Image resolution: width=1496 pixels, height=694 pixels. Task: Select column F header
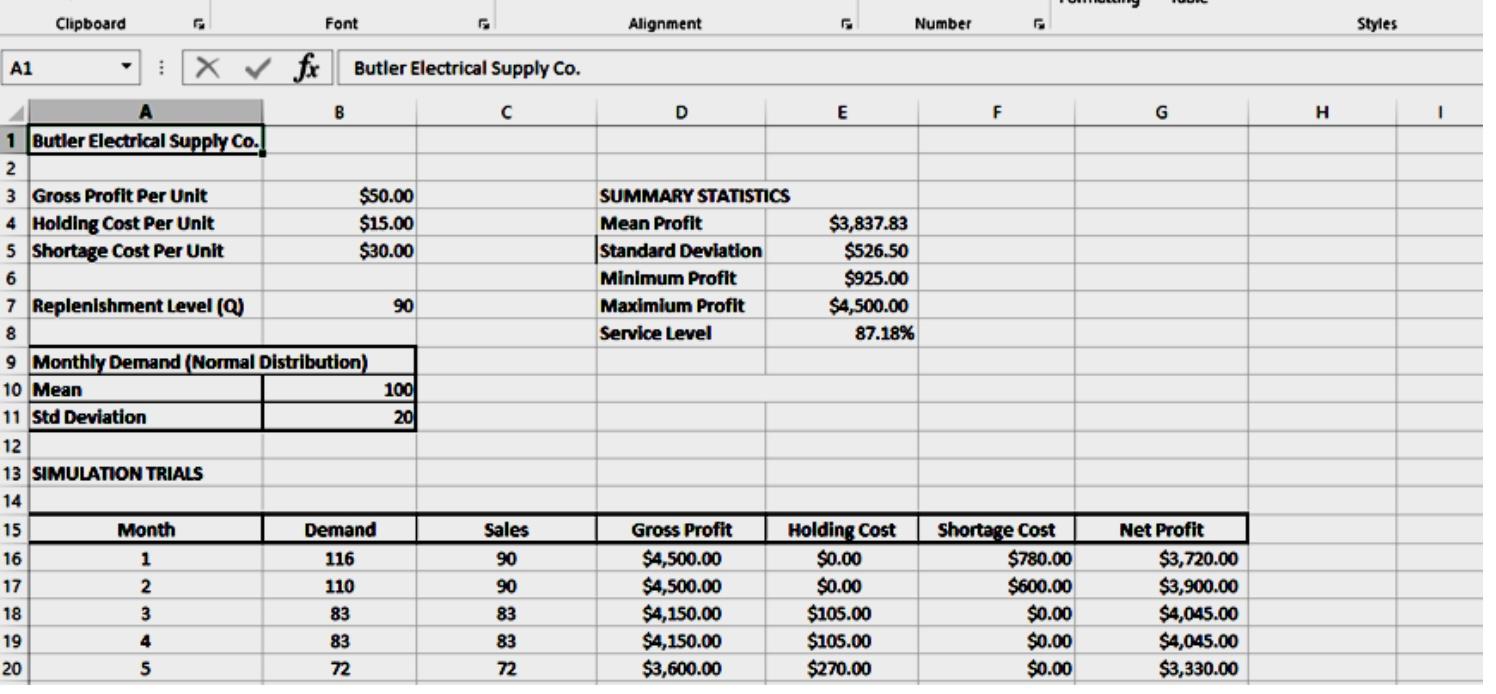(x=996, y=112)
